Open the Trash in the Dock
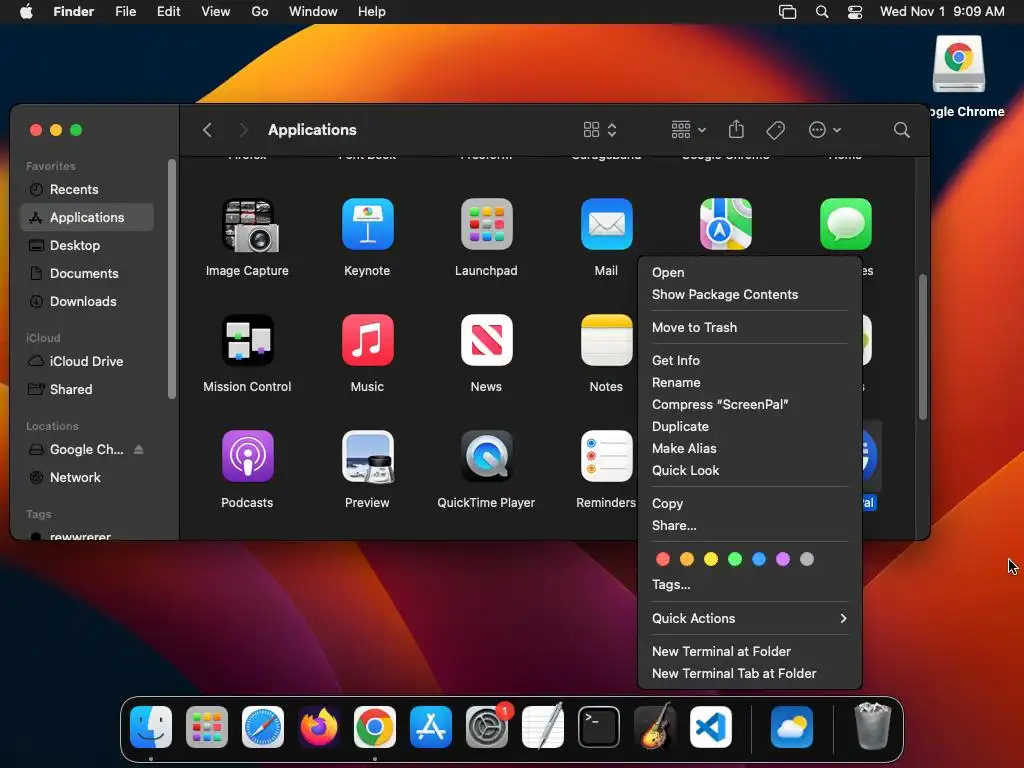The image size is (1024, 768). (872, 726)
